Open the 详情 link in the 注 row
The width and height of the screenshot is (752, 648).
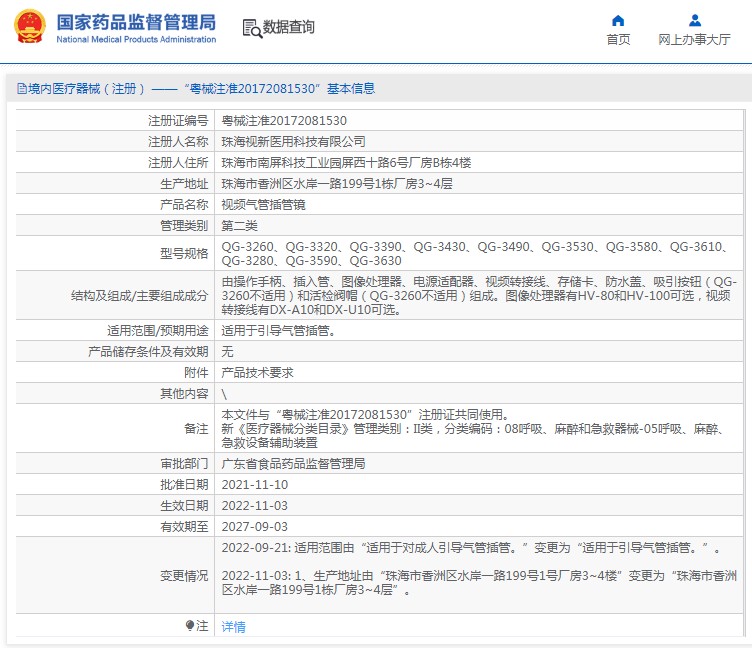click(233, 627)
